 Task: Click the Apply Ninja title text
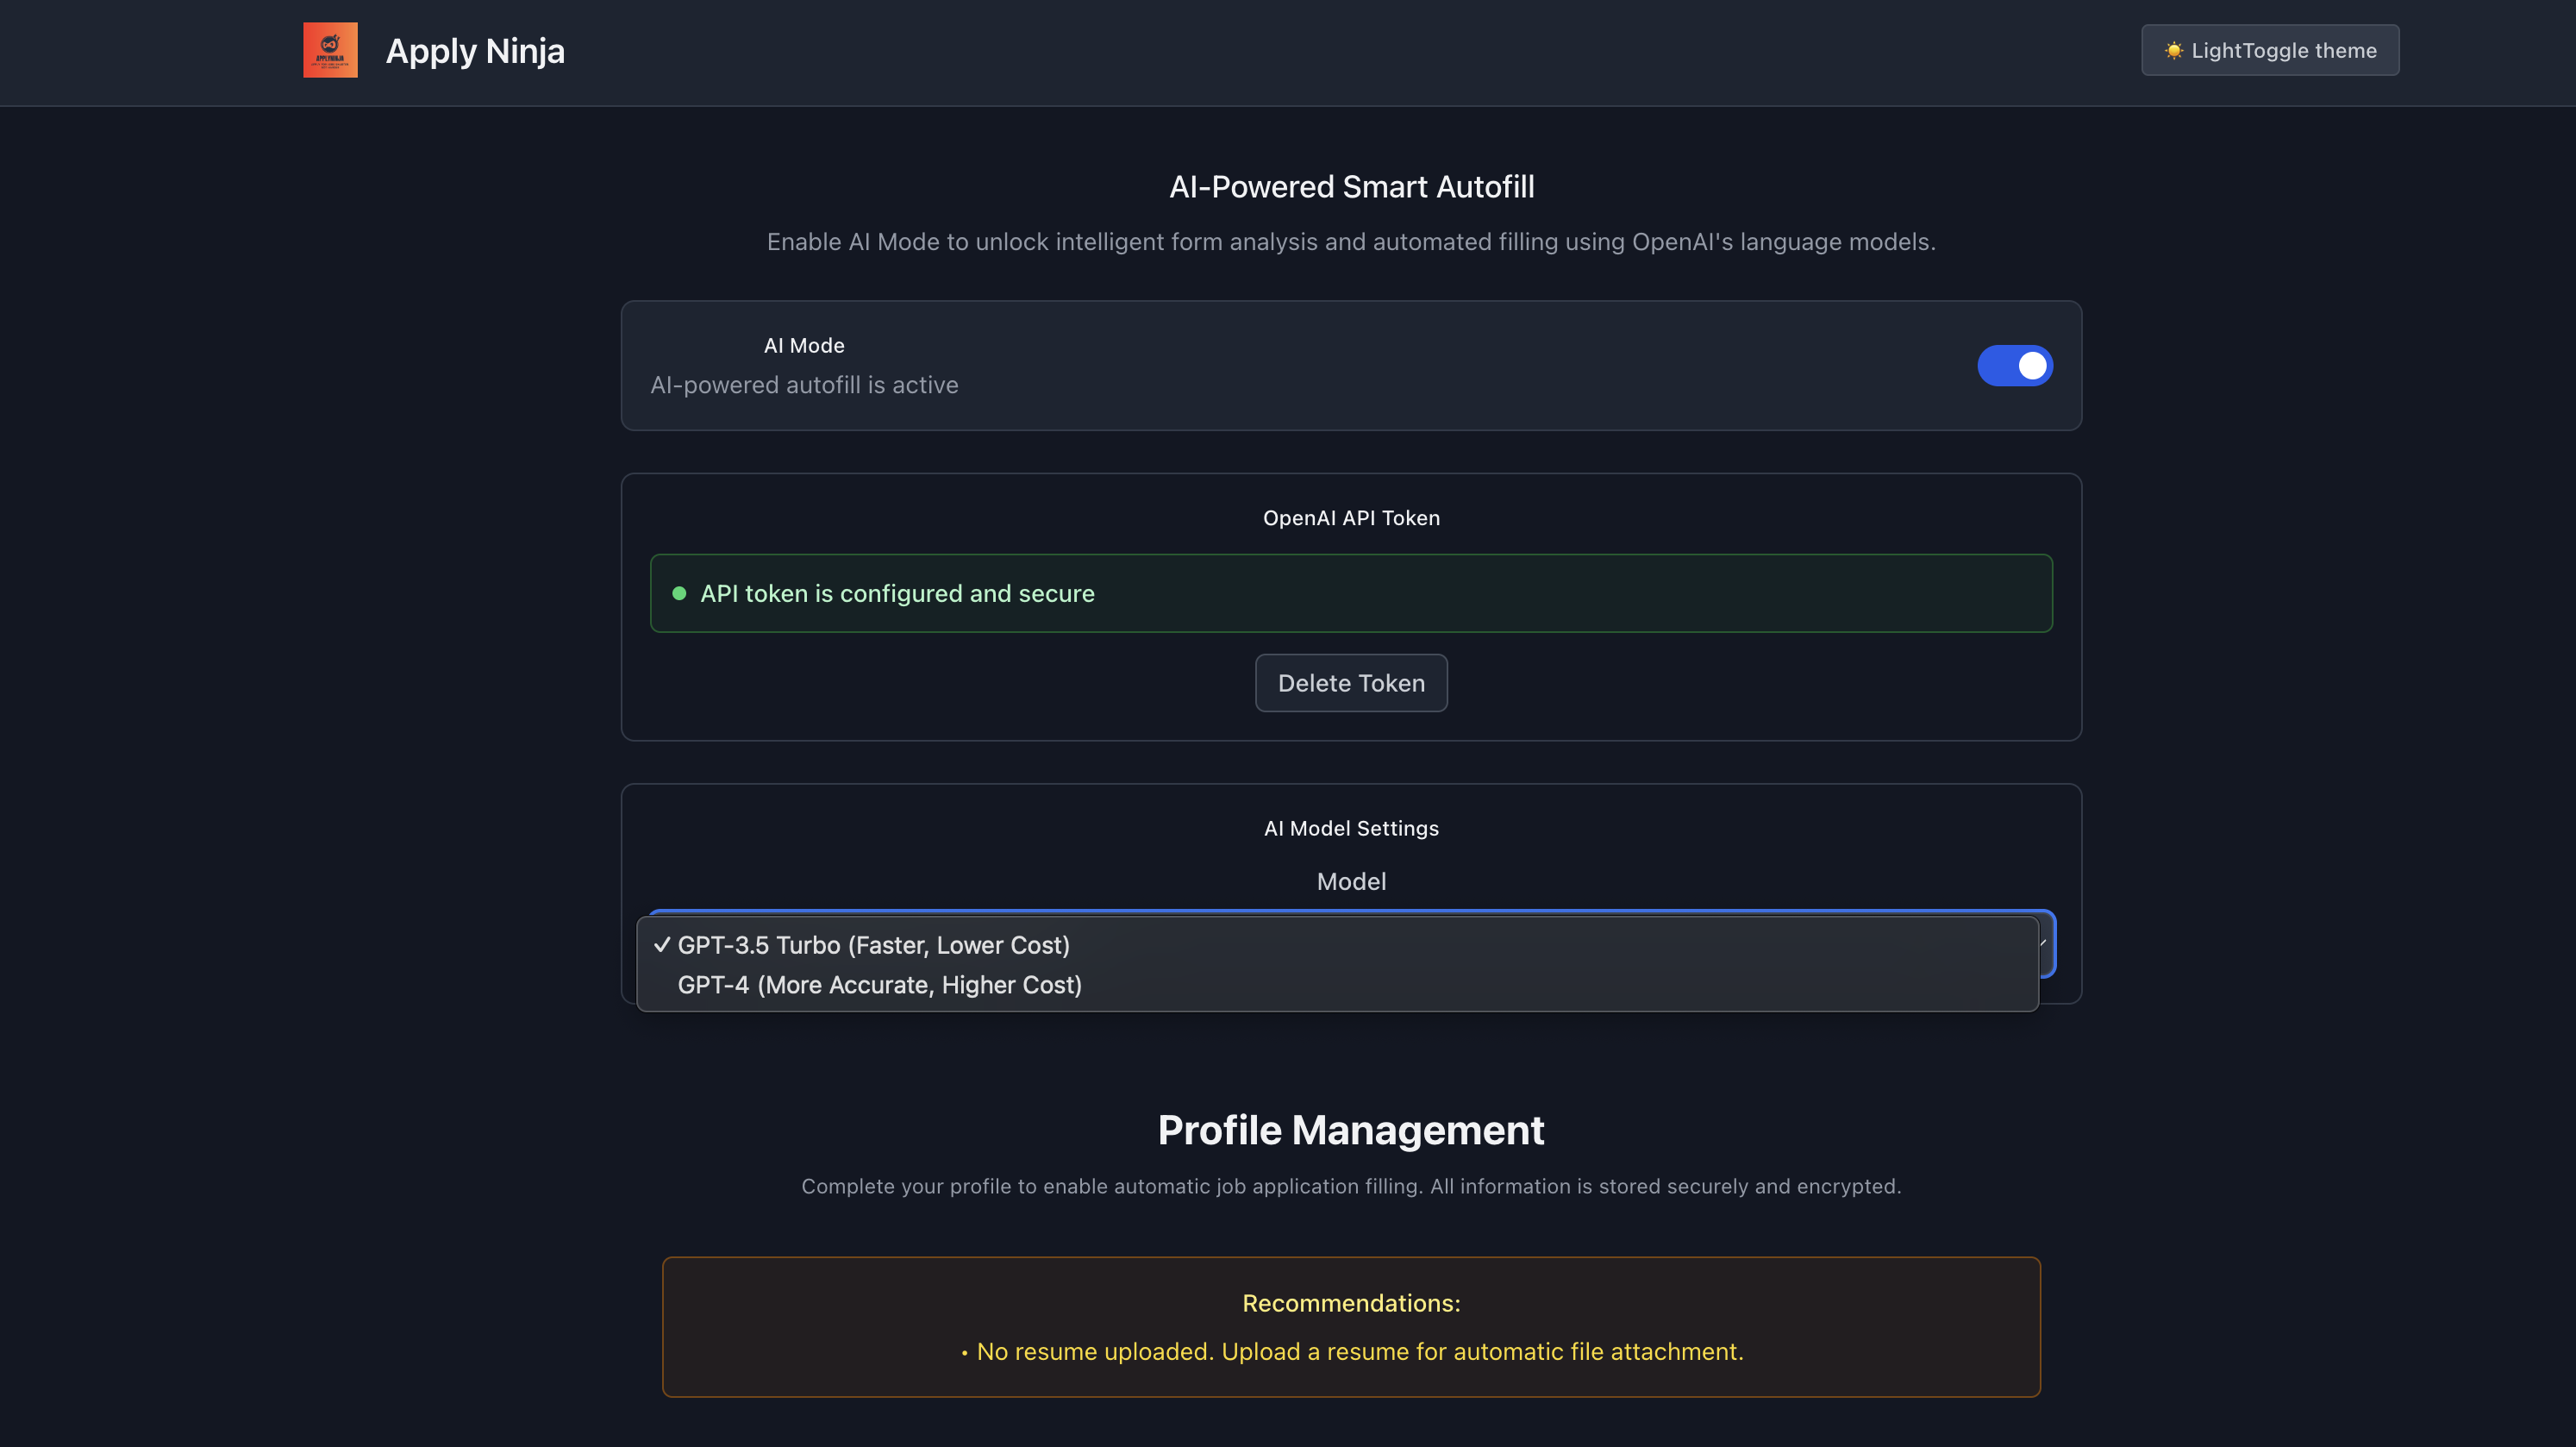click(x=475, y=51)
